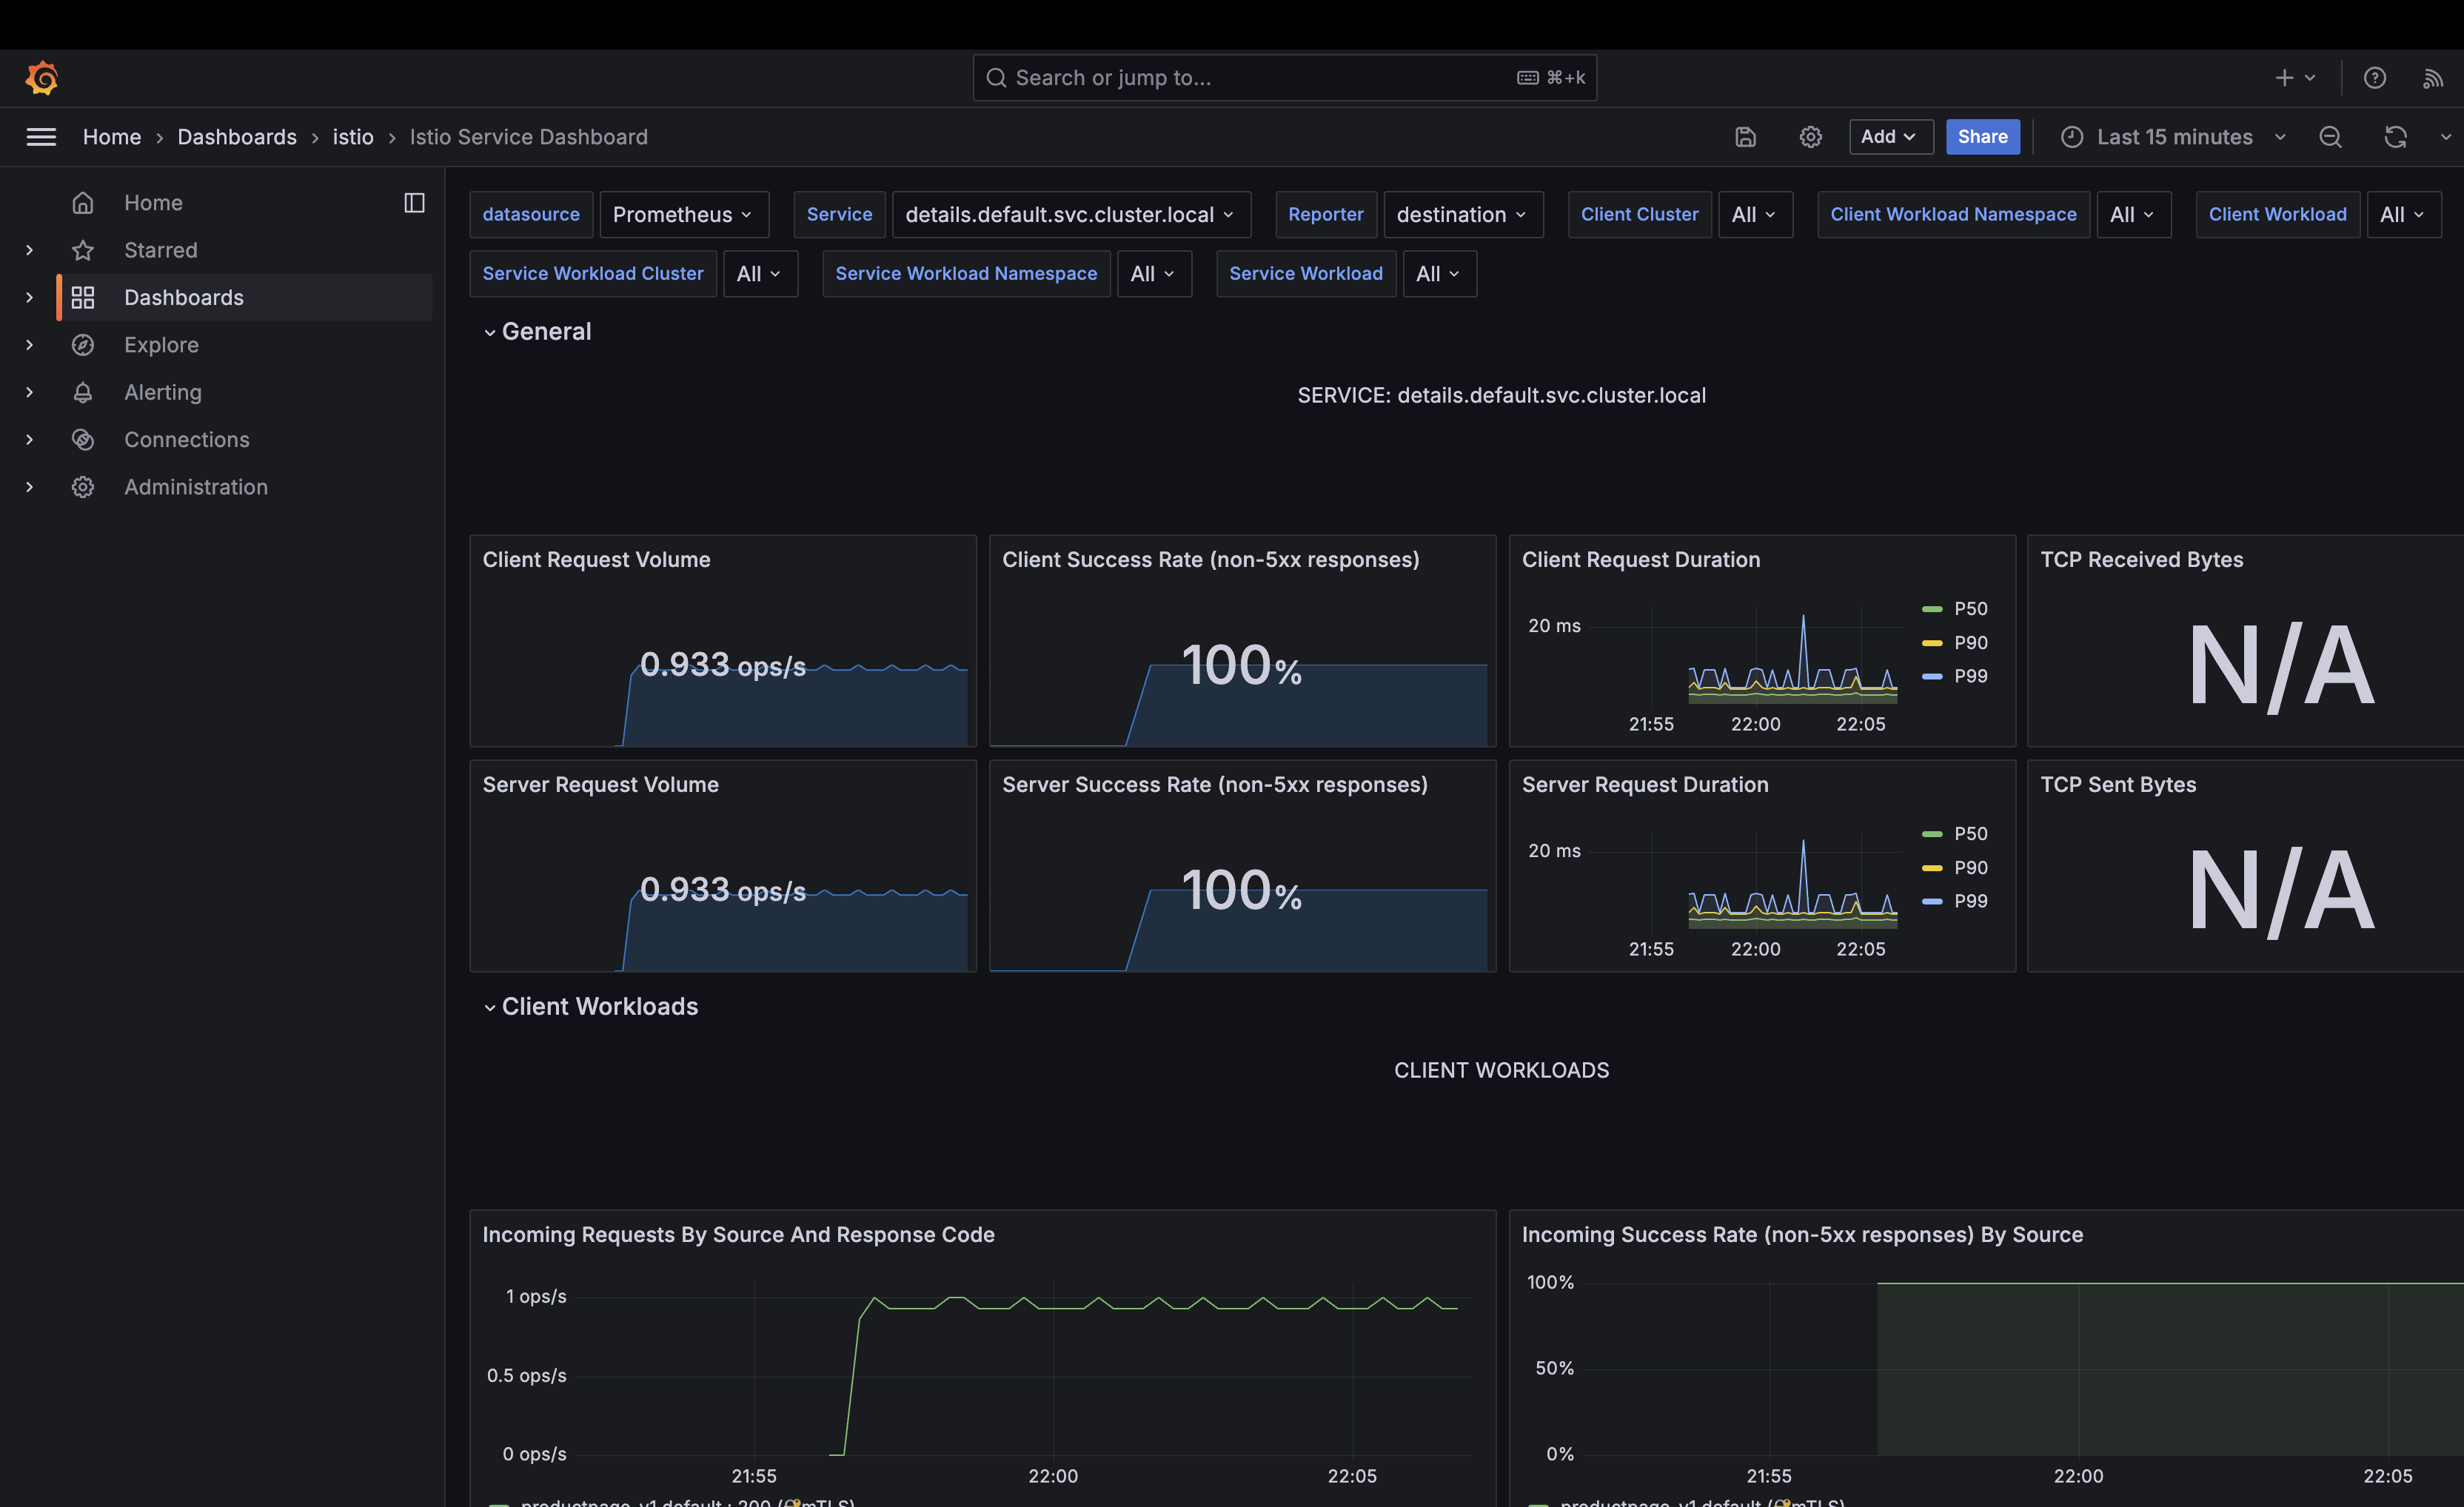Toggle the hamburger navigation menu
Screen dimensions: 2464x1507
pyautogui.click(x=41, y=137)
